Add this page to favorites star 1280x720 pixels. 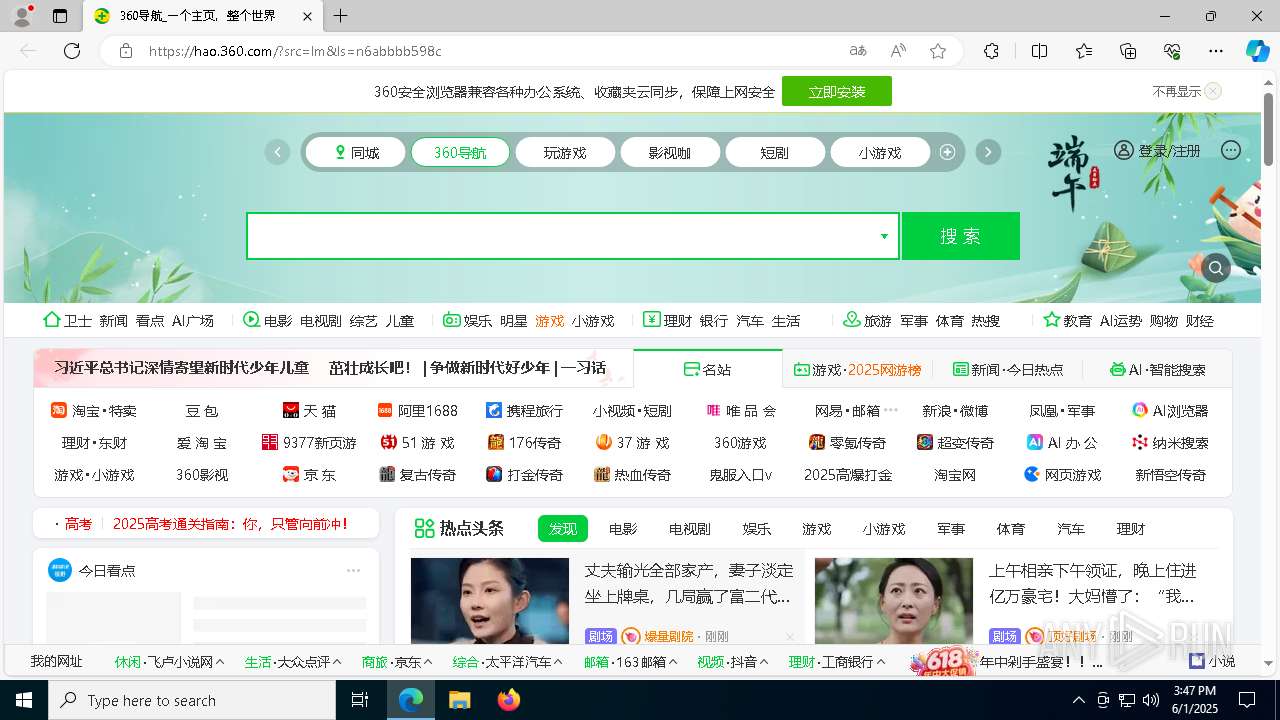click(x=938, y=51)
